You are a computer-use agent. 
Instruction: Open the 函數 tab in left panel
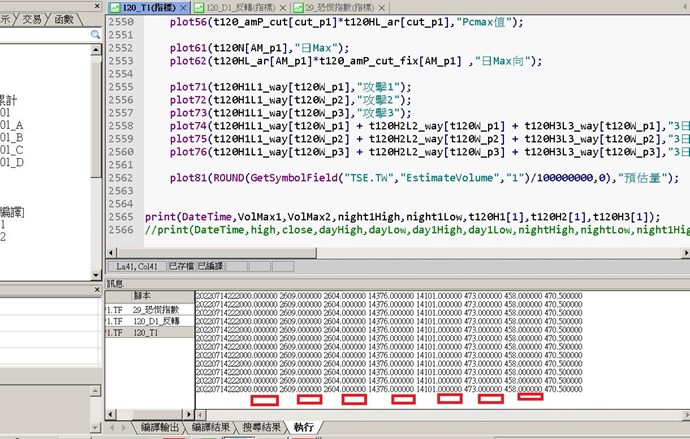(x=64, y=18)
